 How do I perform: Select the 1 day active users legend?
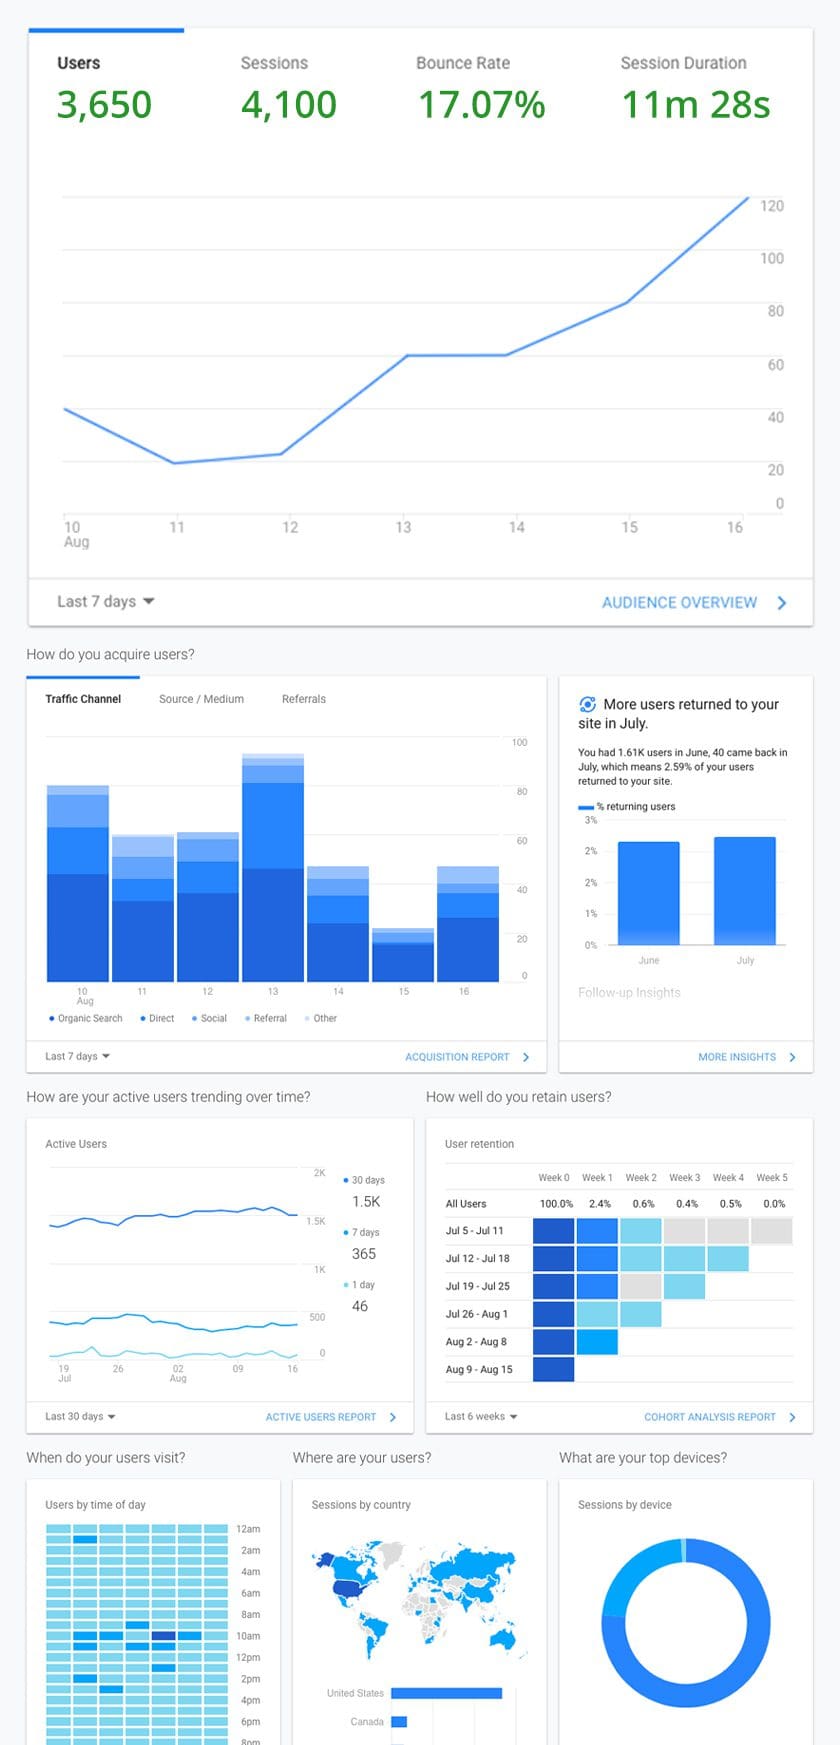360,1285
